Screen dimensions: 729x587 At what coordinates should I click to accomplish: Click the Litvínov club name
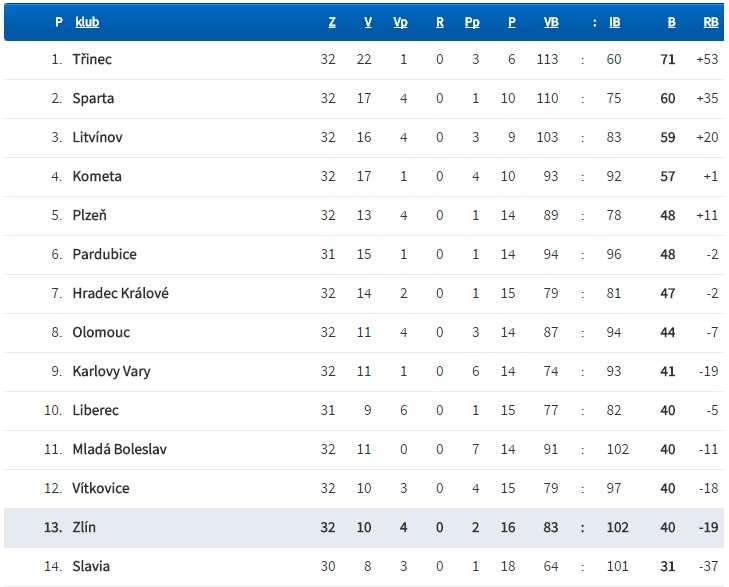(x=97, y=138)
